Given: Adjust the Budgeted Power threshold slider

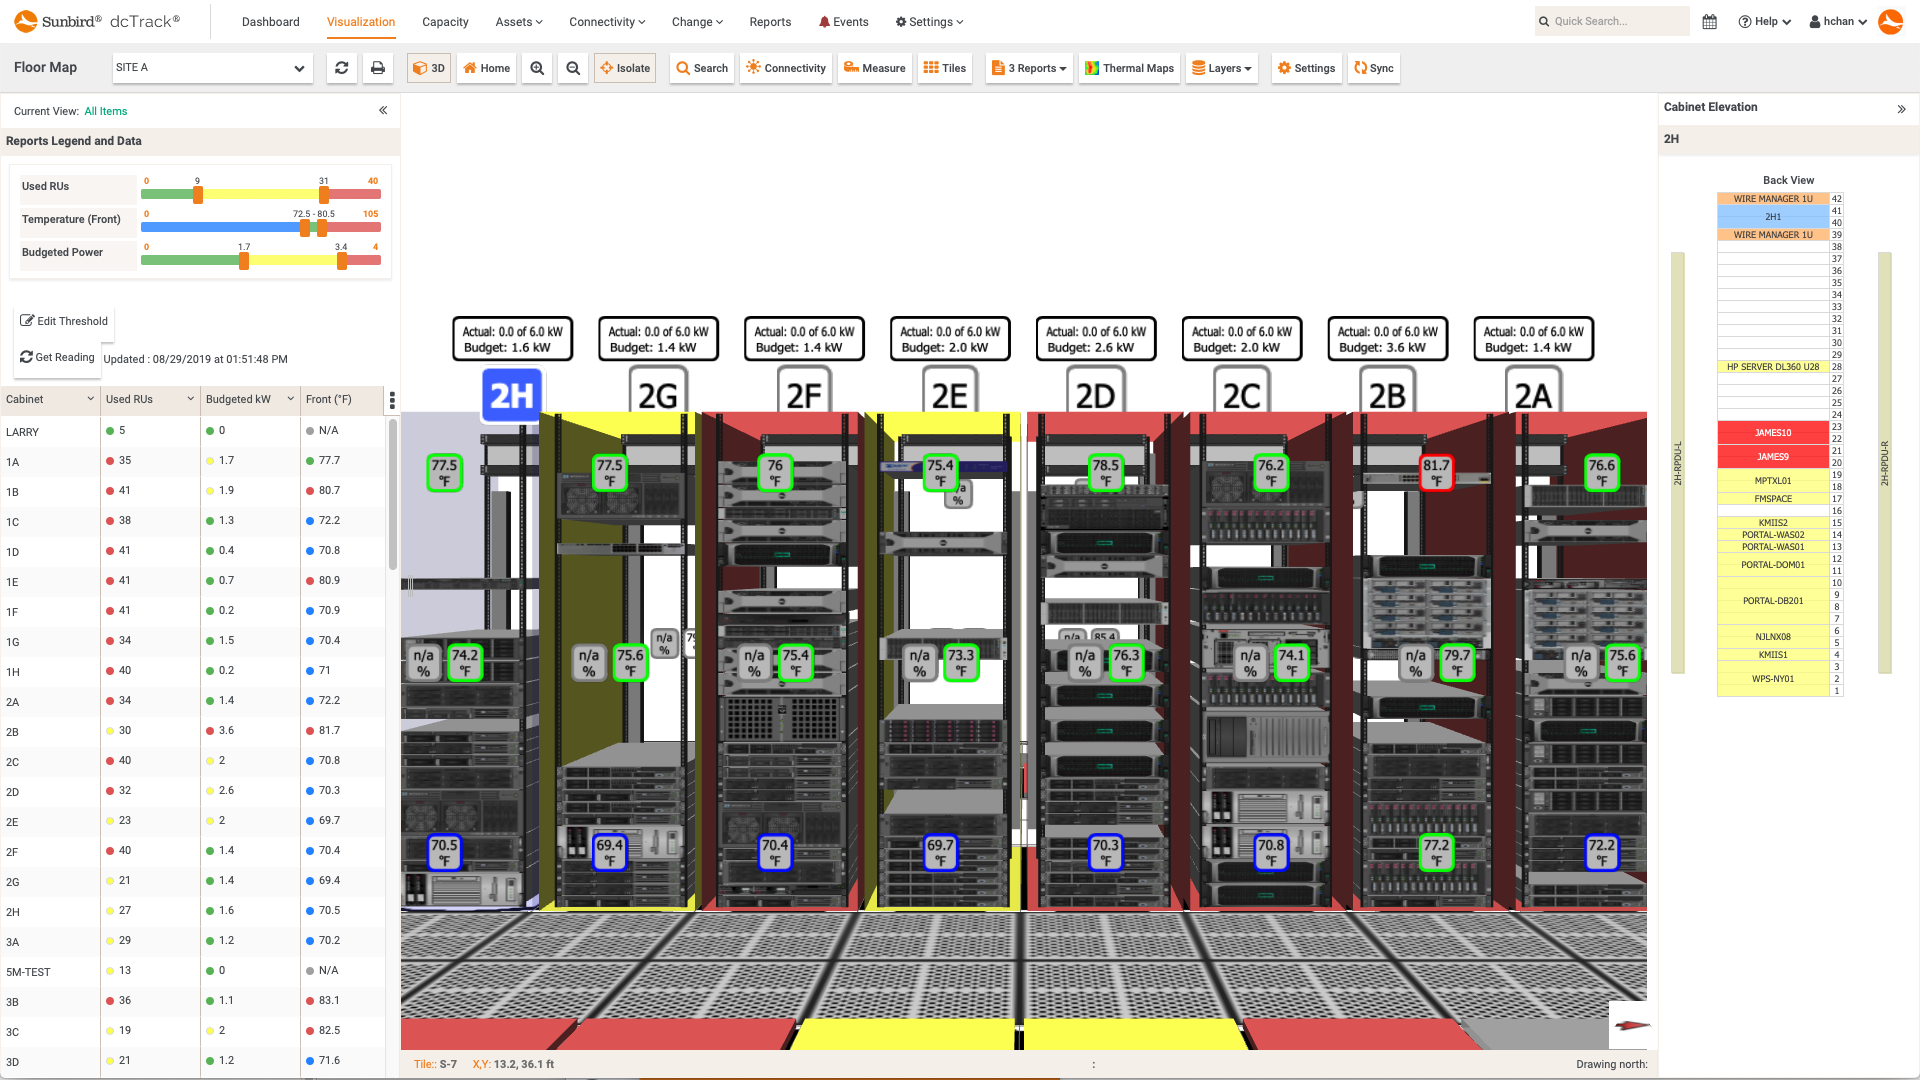Looking at the screenshot, I should click(243, 261).
